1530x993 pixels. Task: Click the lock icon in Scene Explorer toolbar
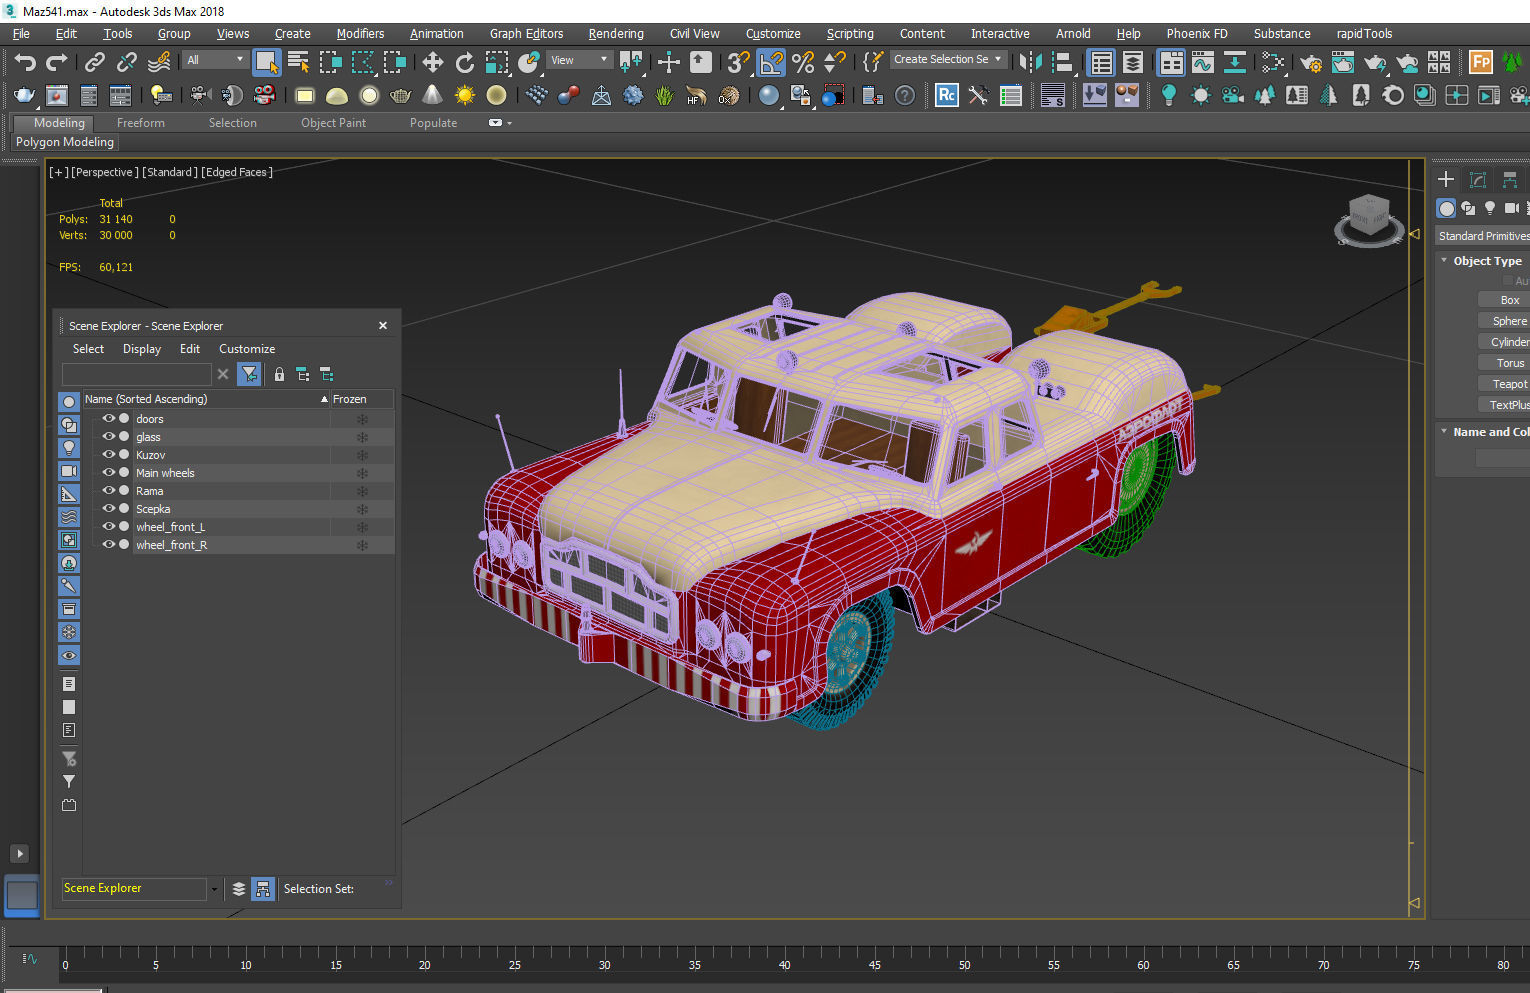pyautogui.click(x=279, y=374)
